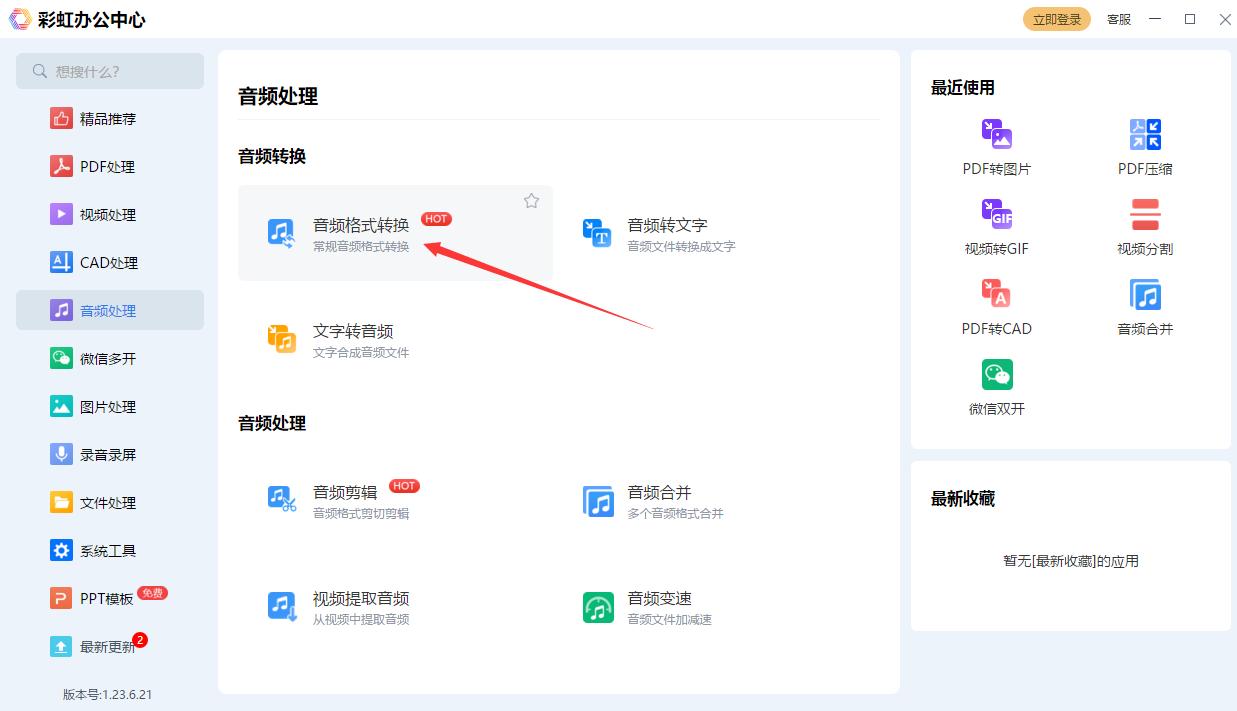The height and width of the screenshot is (711, 1237).
Task: Go to 图片处理 sidebar section
Action: tap(107, 407)
